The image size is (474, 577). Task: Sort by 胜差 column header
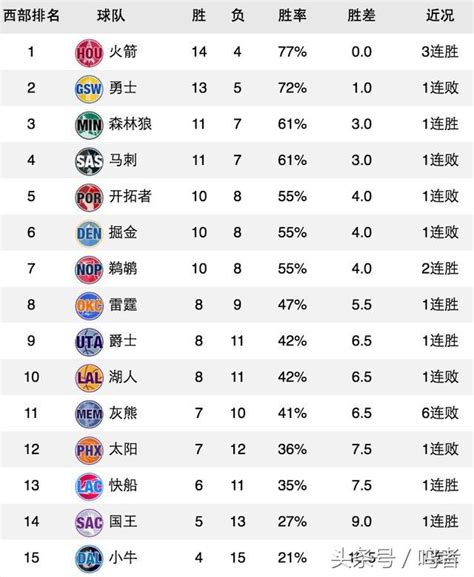click(x=361, y=15)
